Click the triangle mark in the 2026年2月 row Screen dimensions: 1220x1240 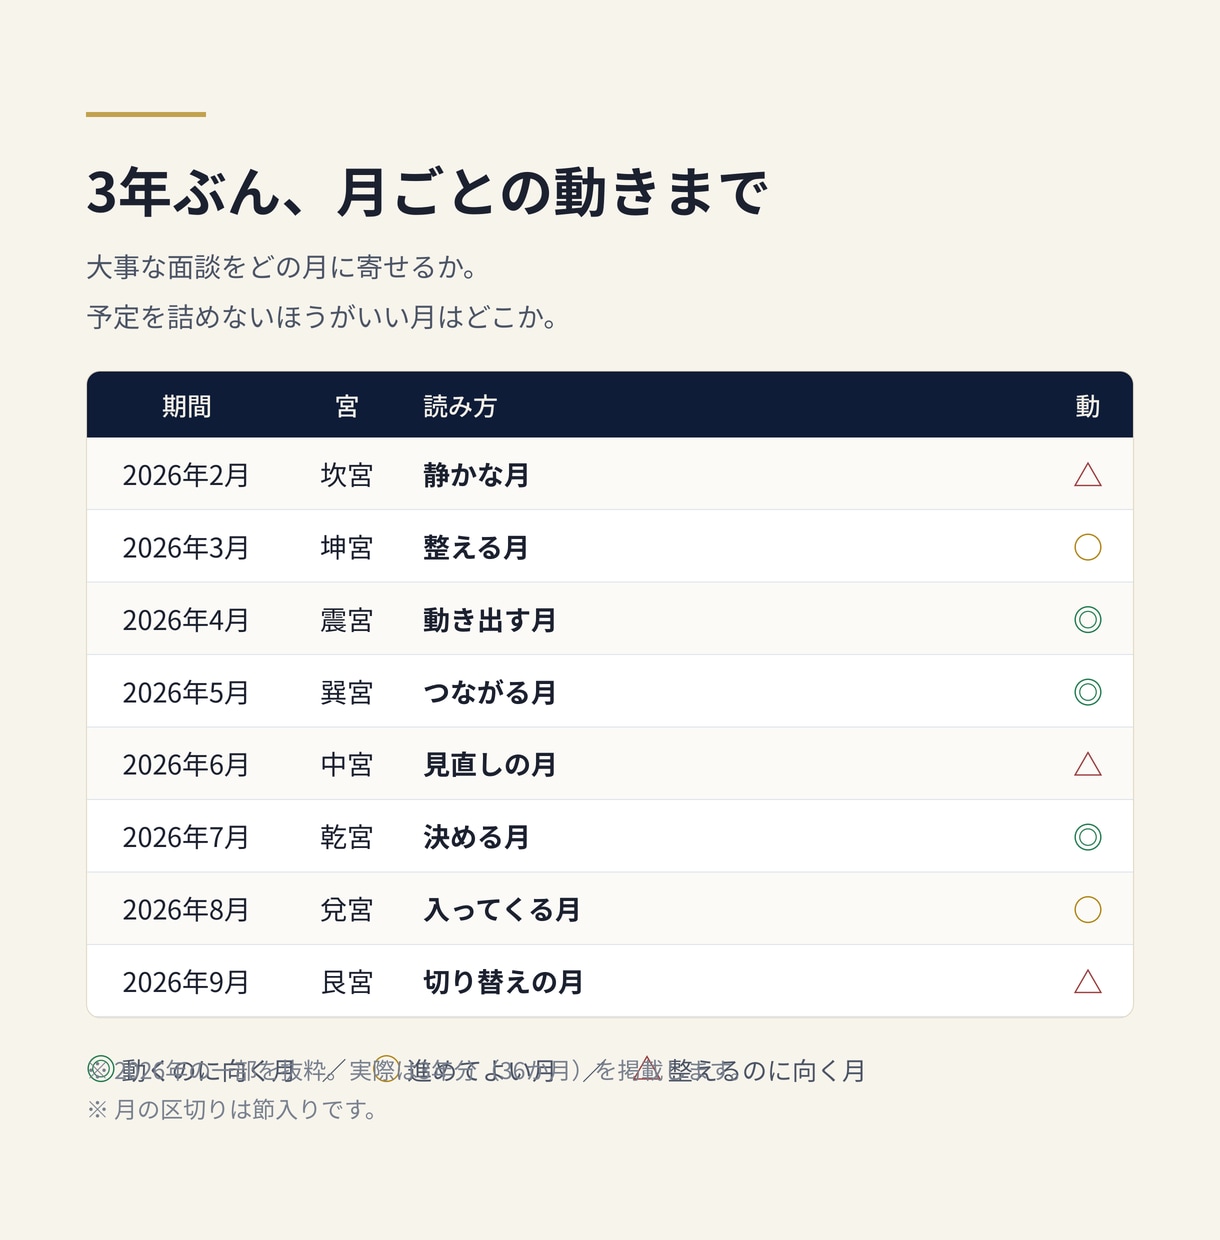tap(1088, 475)
